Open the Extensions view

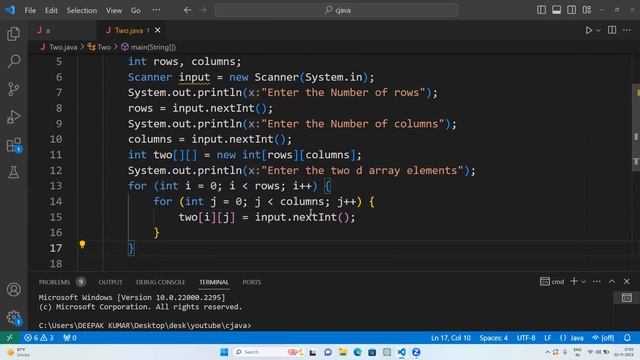tap(13, 145)
